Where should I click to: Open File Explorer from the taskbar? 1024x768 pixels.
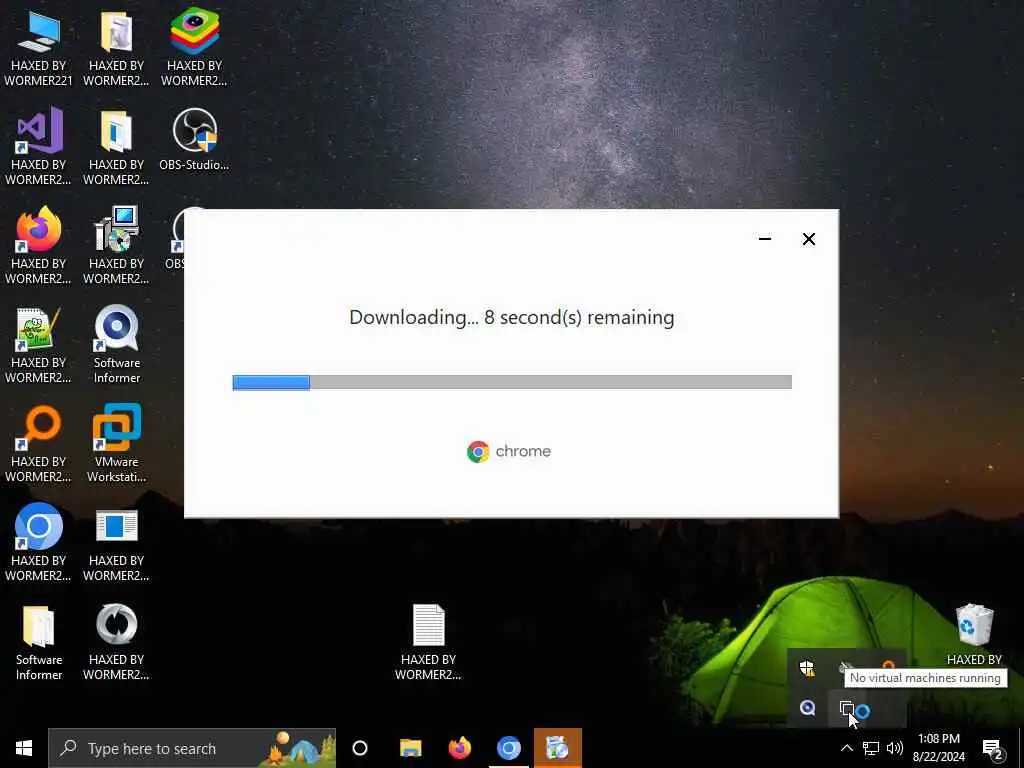[x=411, y=748]
